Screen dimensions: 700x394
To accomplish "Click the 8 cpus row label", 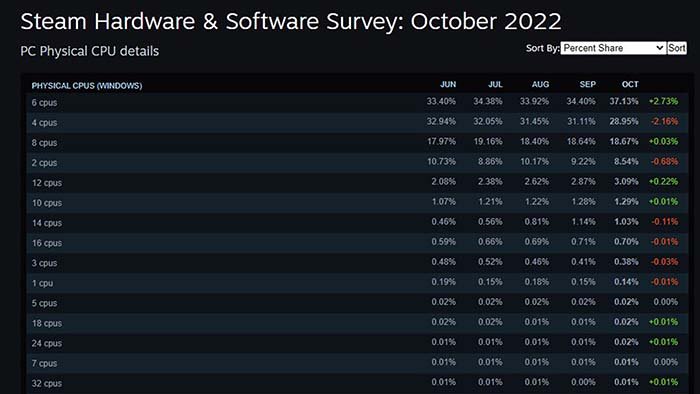I will [x=44, y=143].
